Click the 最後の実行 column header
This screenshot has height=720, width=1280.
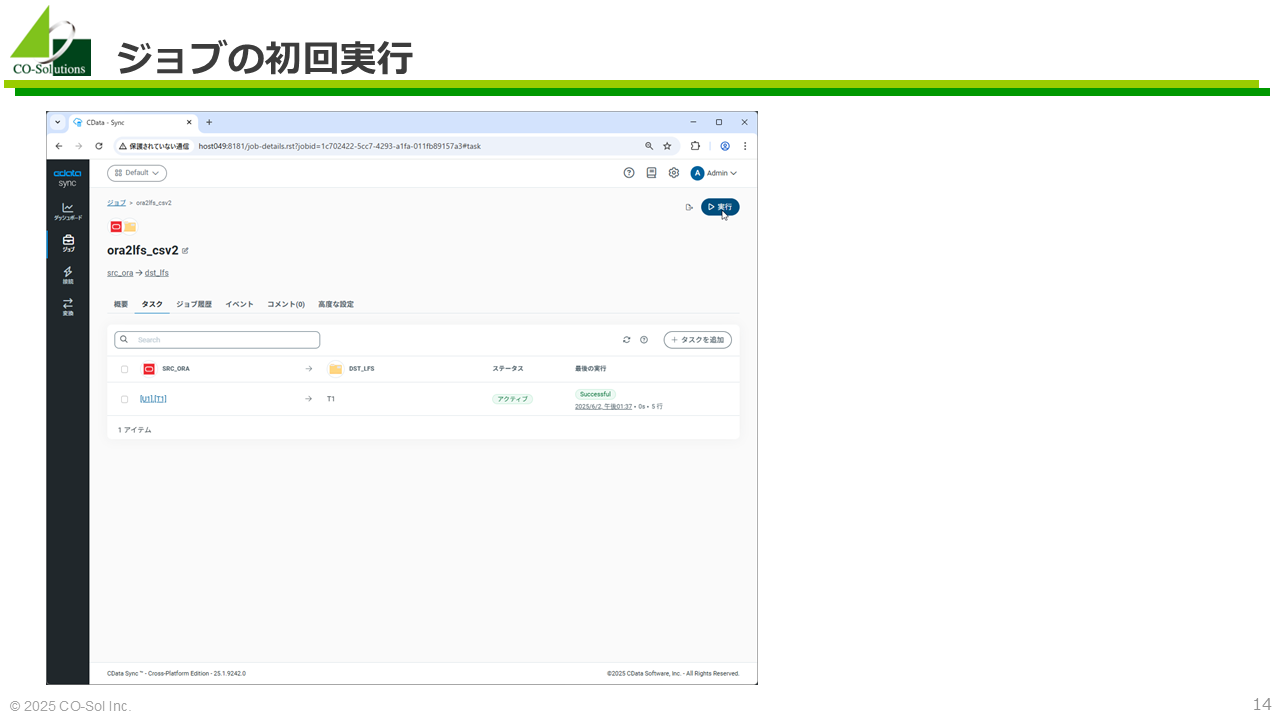pos(591,369)
